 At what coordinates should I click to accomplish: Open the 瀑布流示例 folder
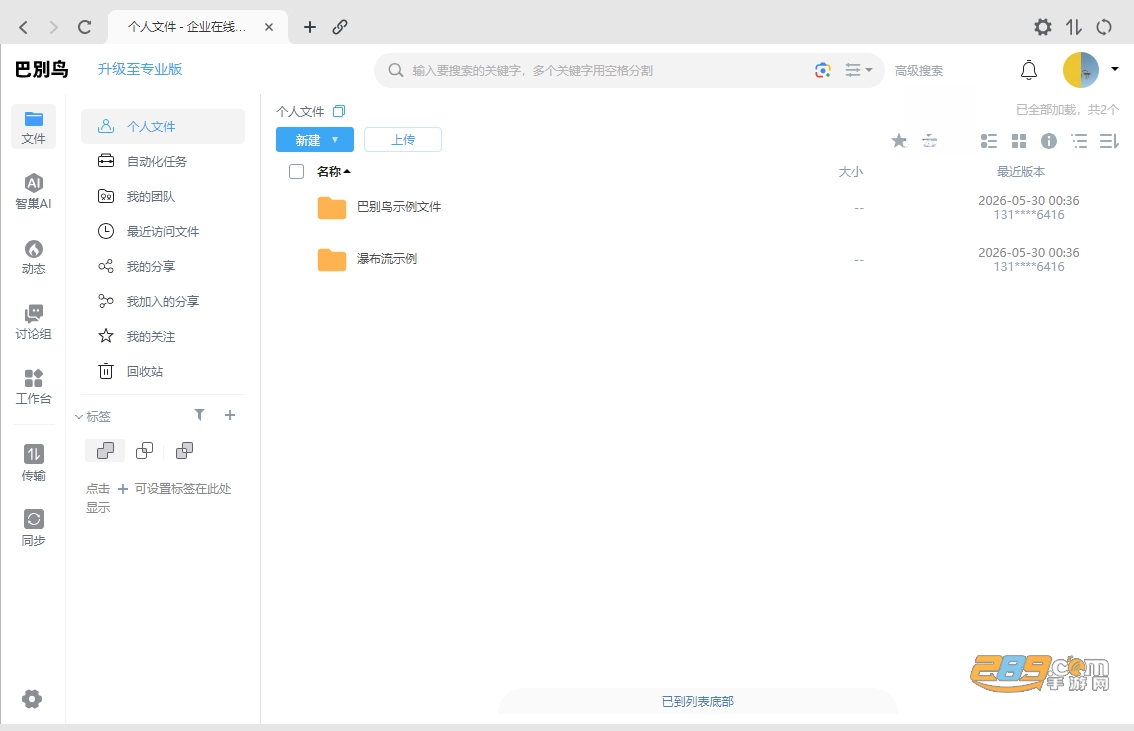click(x=386, y=259)
